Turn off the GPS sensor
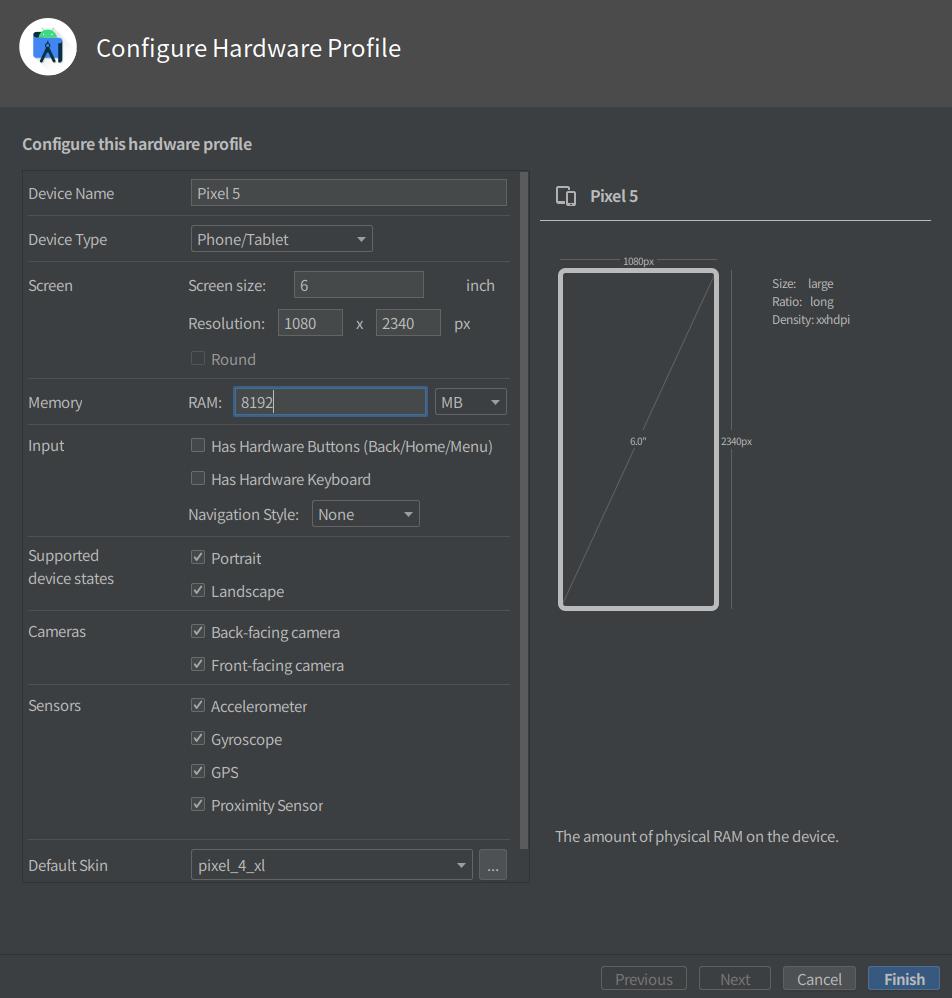The image size is (952, 998). click(x=197, y=771)
